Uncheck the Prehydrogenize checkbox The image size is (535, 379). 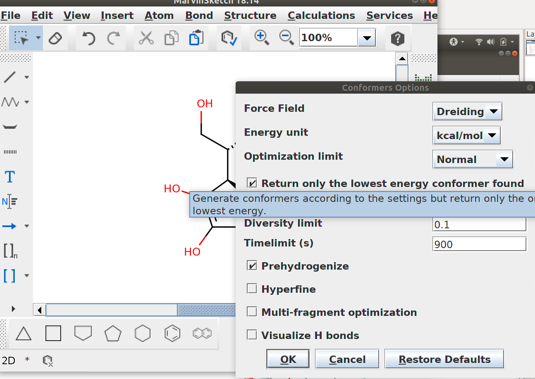252,265
